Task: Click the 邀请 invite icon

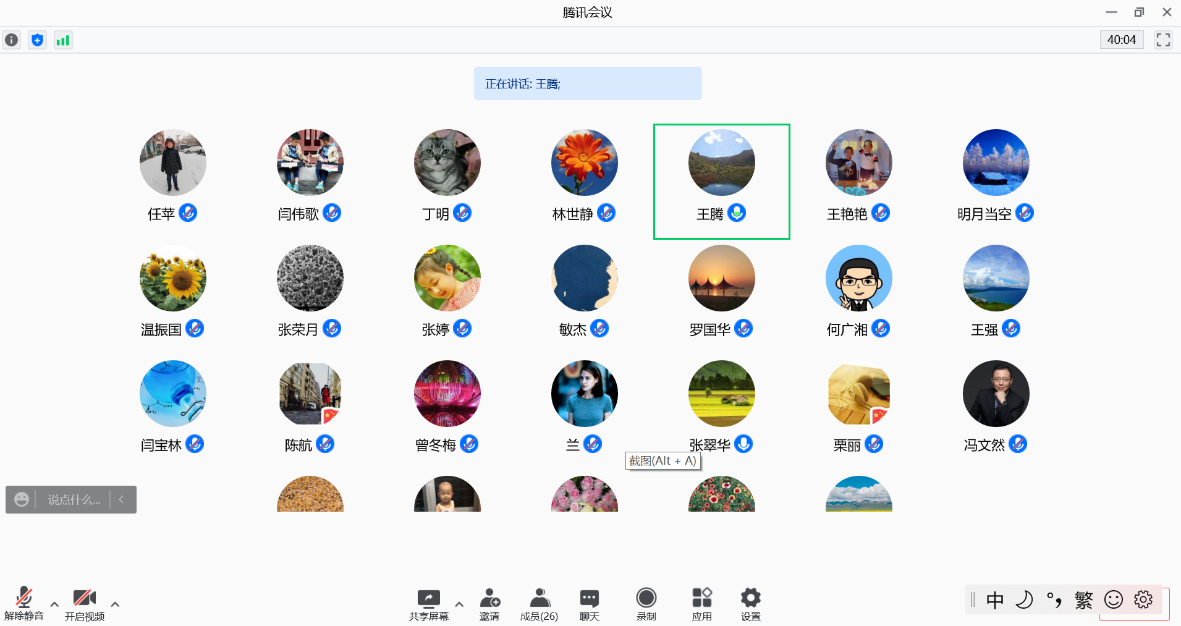Action: pyautogui.click(x=489, y=603)
